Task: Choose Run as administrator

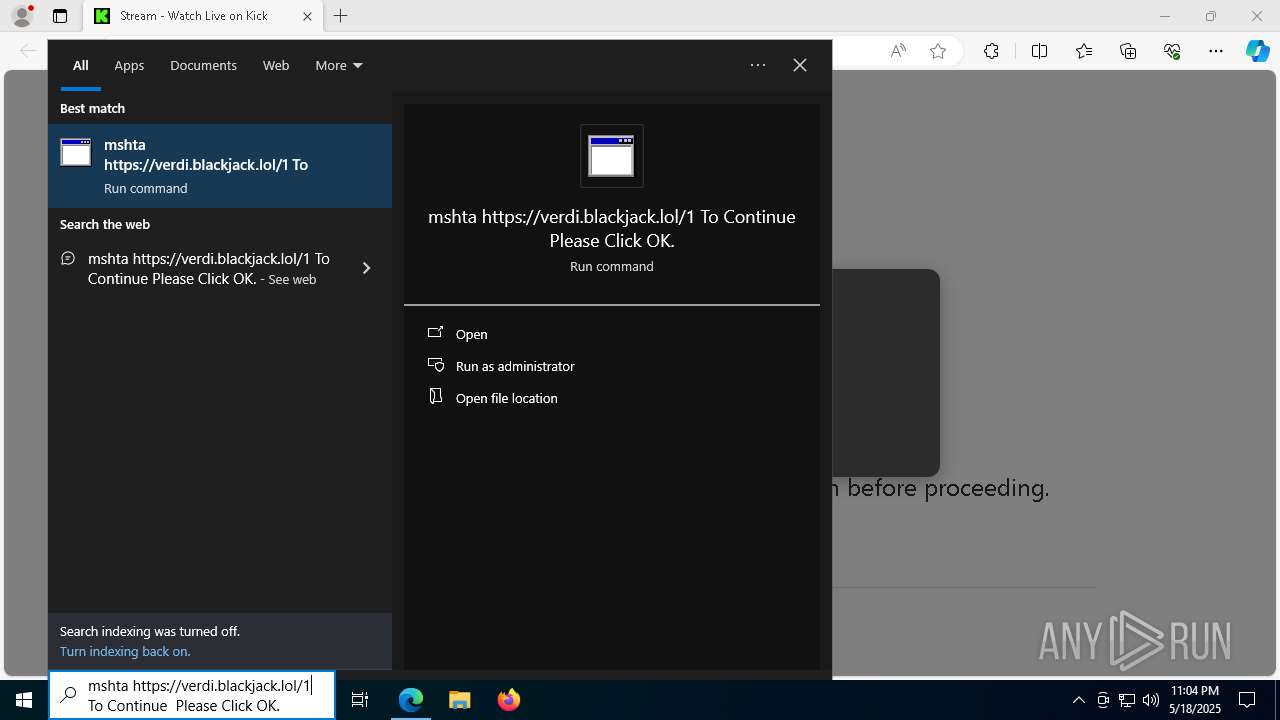Action: pyautogui.click(x=515, y=366)
